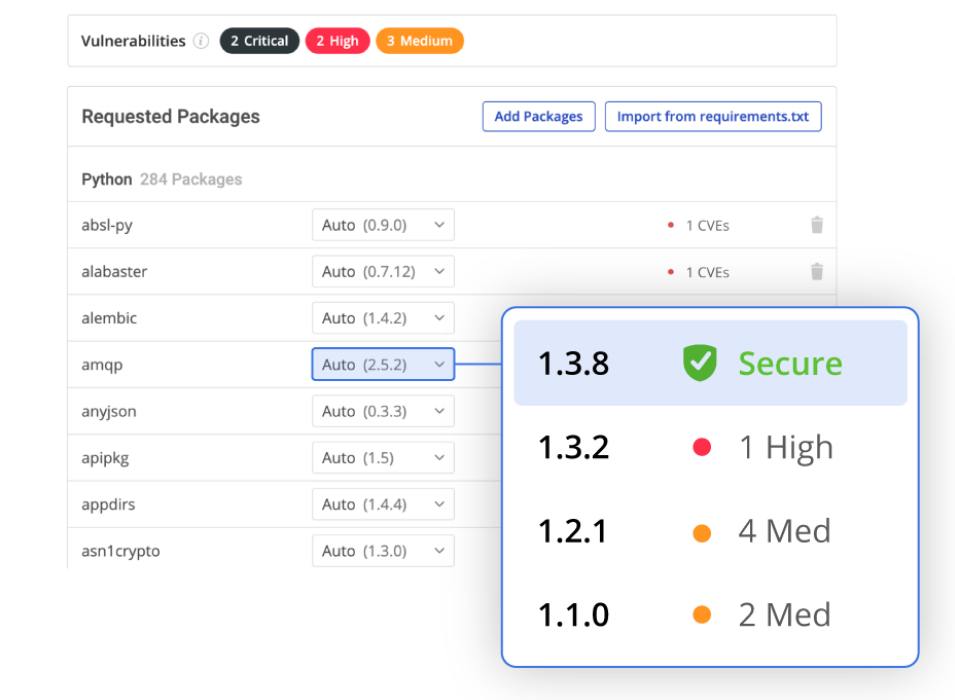The width and height of the screenshot is (955, 700).
Task: Delete alabaster using its trash icon
Action: [817, 271]
